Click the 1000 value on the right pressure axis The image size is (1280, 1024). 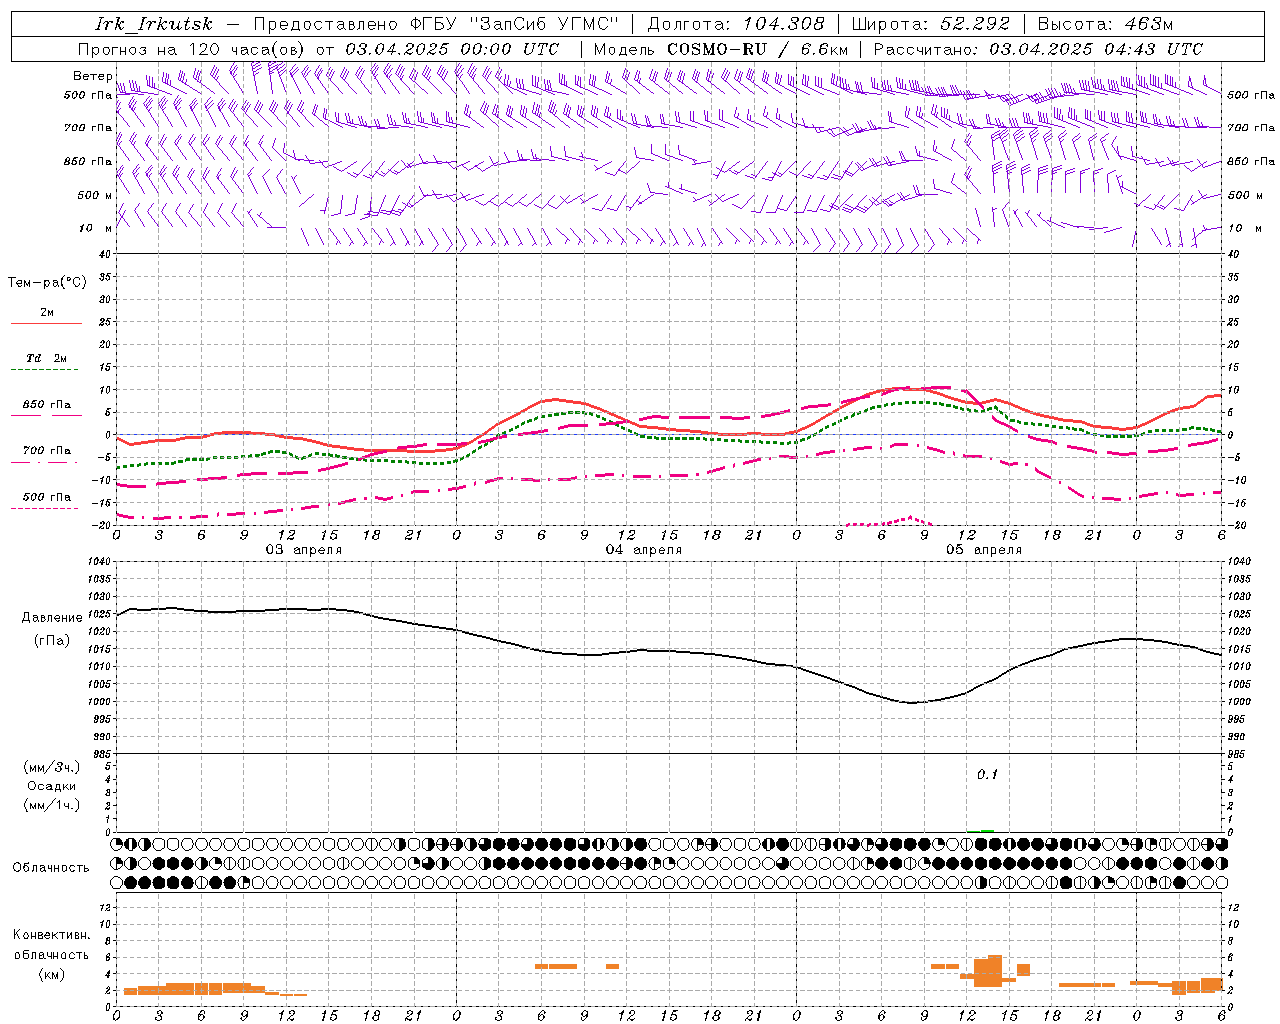(x=1238, y=701)
